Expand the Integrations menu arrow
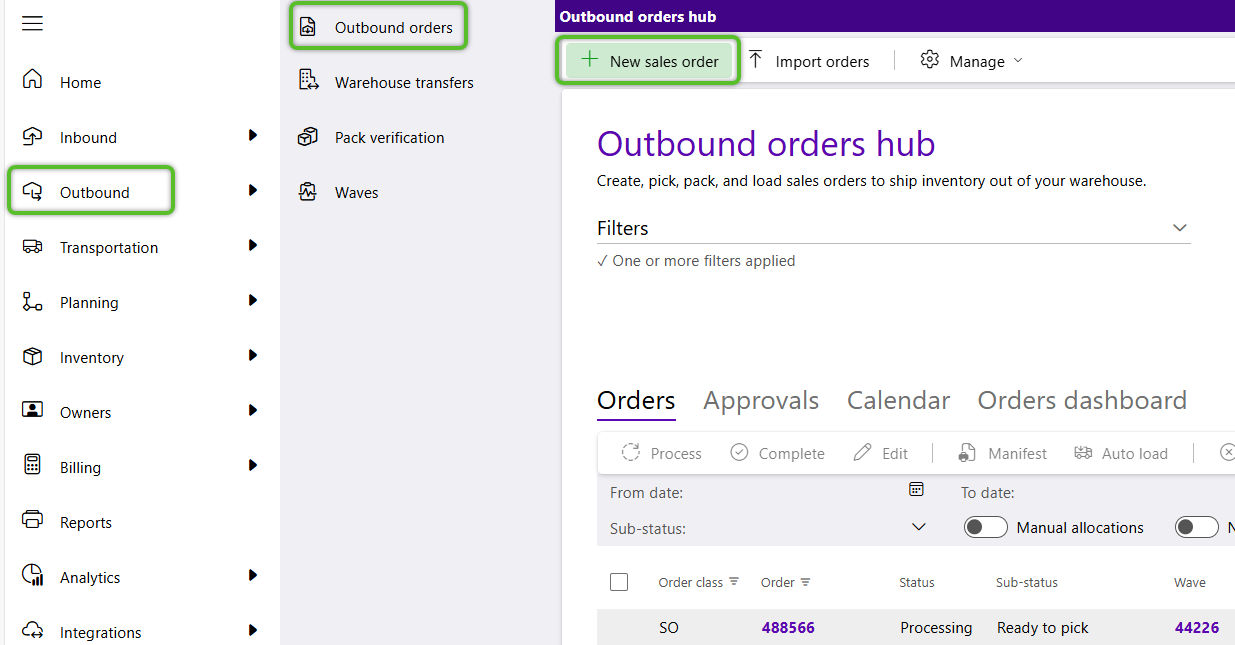The height and width of the screenshot is (645, 1235). 253,630
